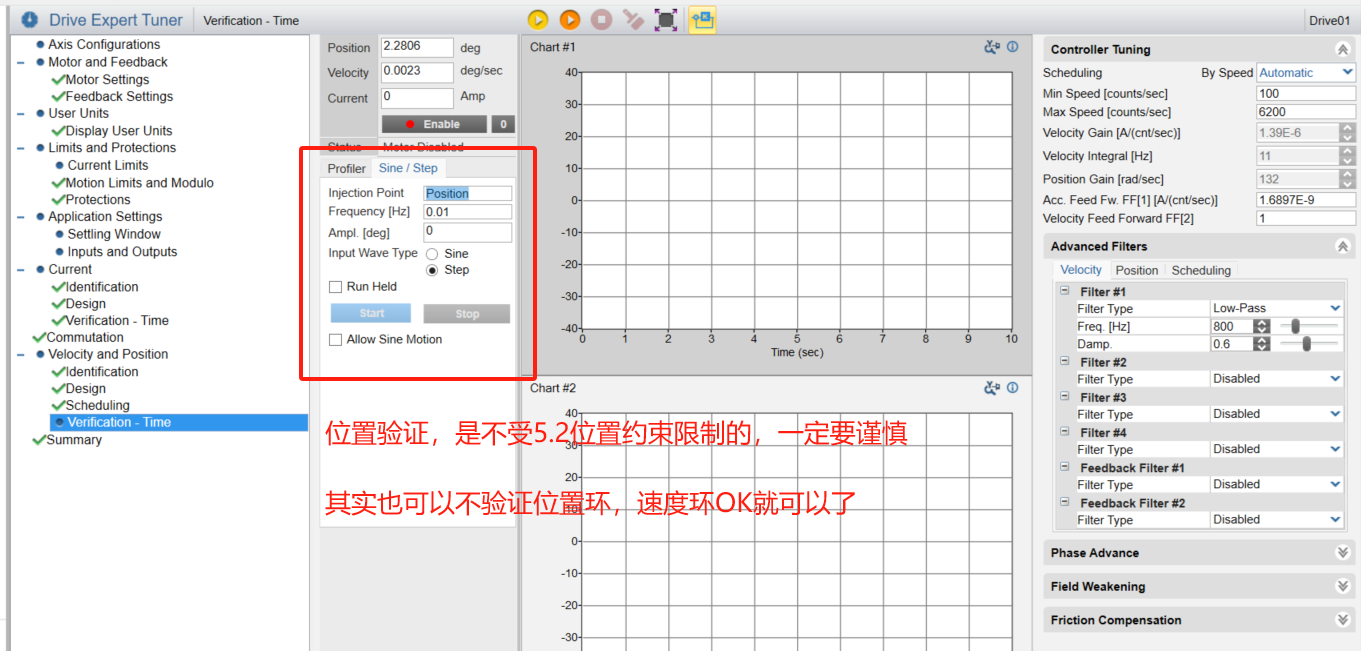Screen dimensions: 1361x651
Task: Switch to the Sine / Step tab
Action: pyautogui.click(x=408, y=168)
